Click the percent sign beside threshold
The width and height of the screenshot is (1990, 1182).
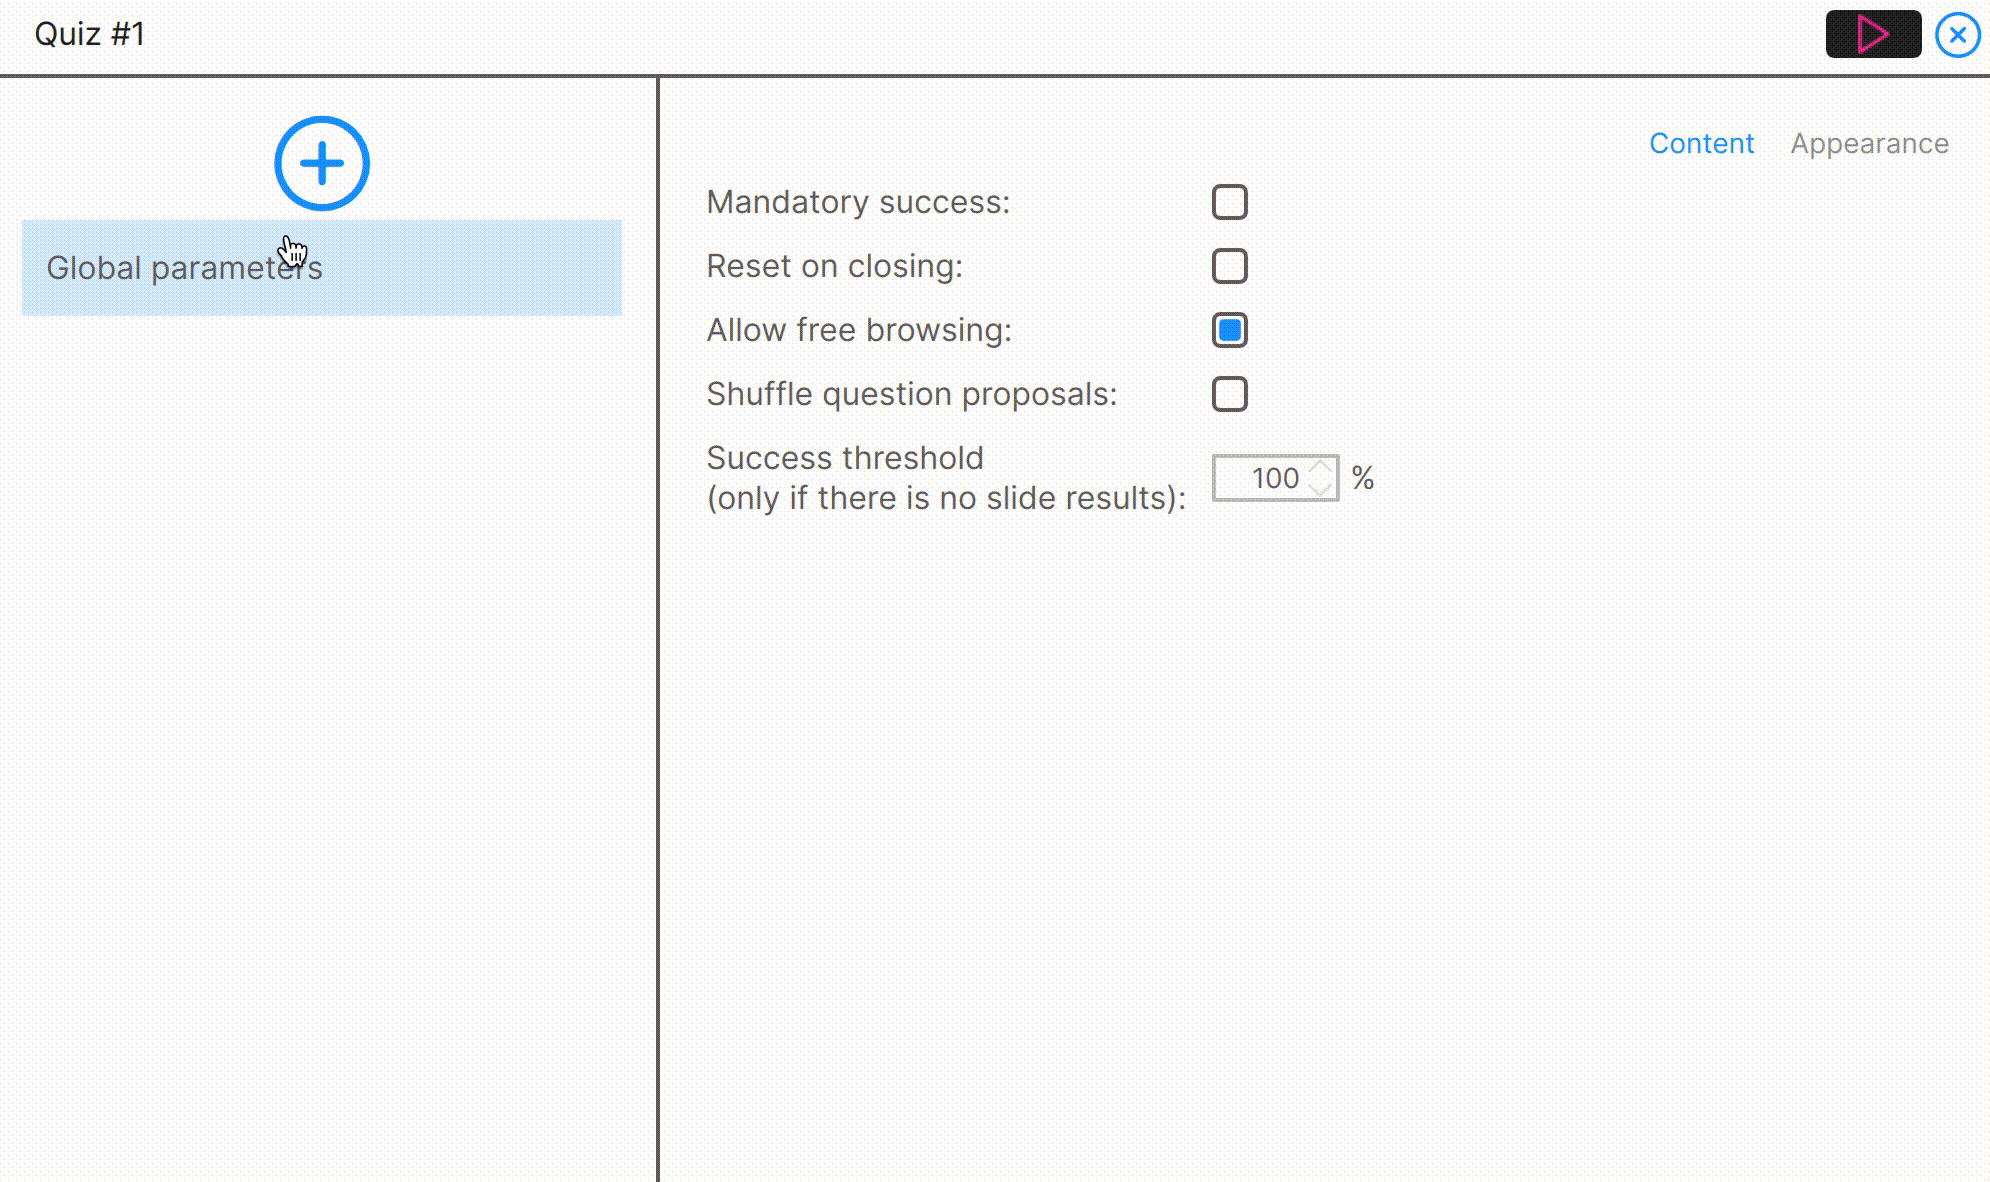tap(1362, 478)
